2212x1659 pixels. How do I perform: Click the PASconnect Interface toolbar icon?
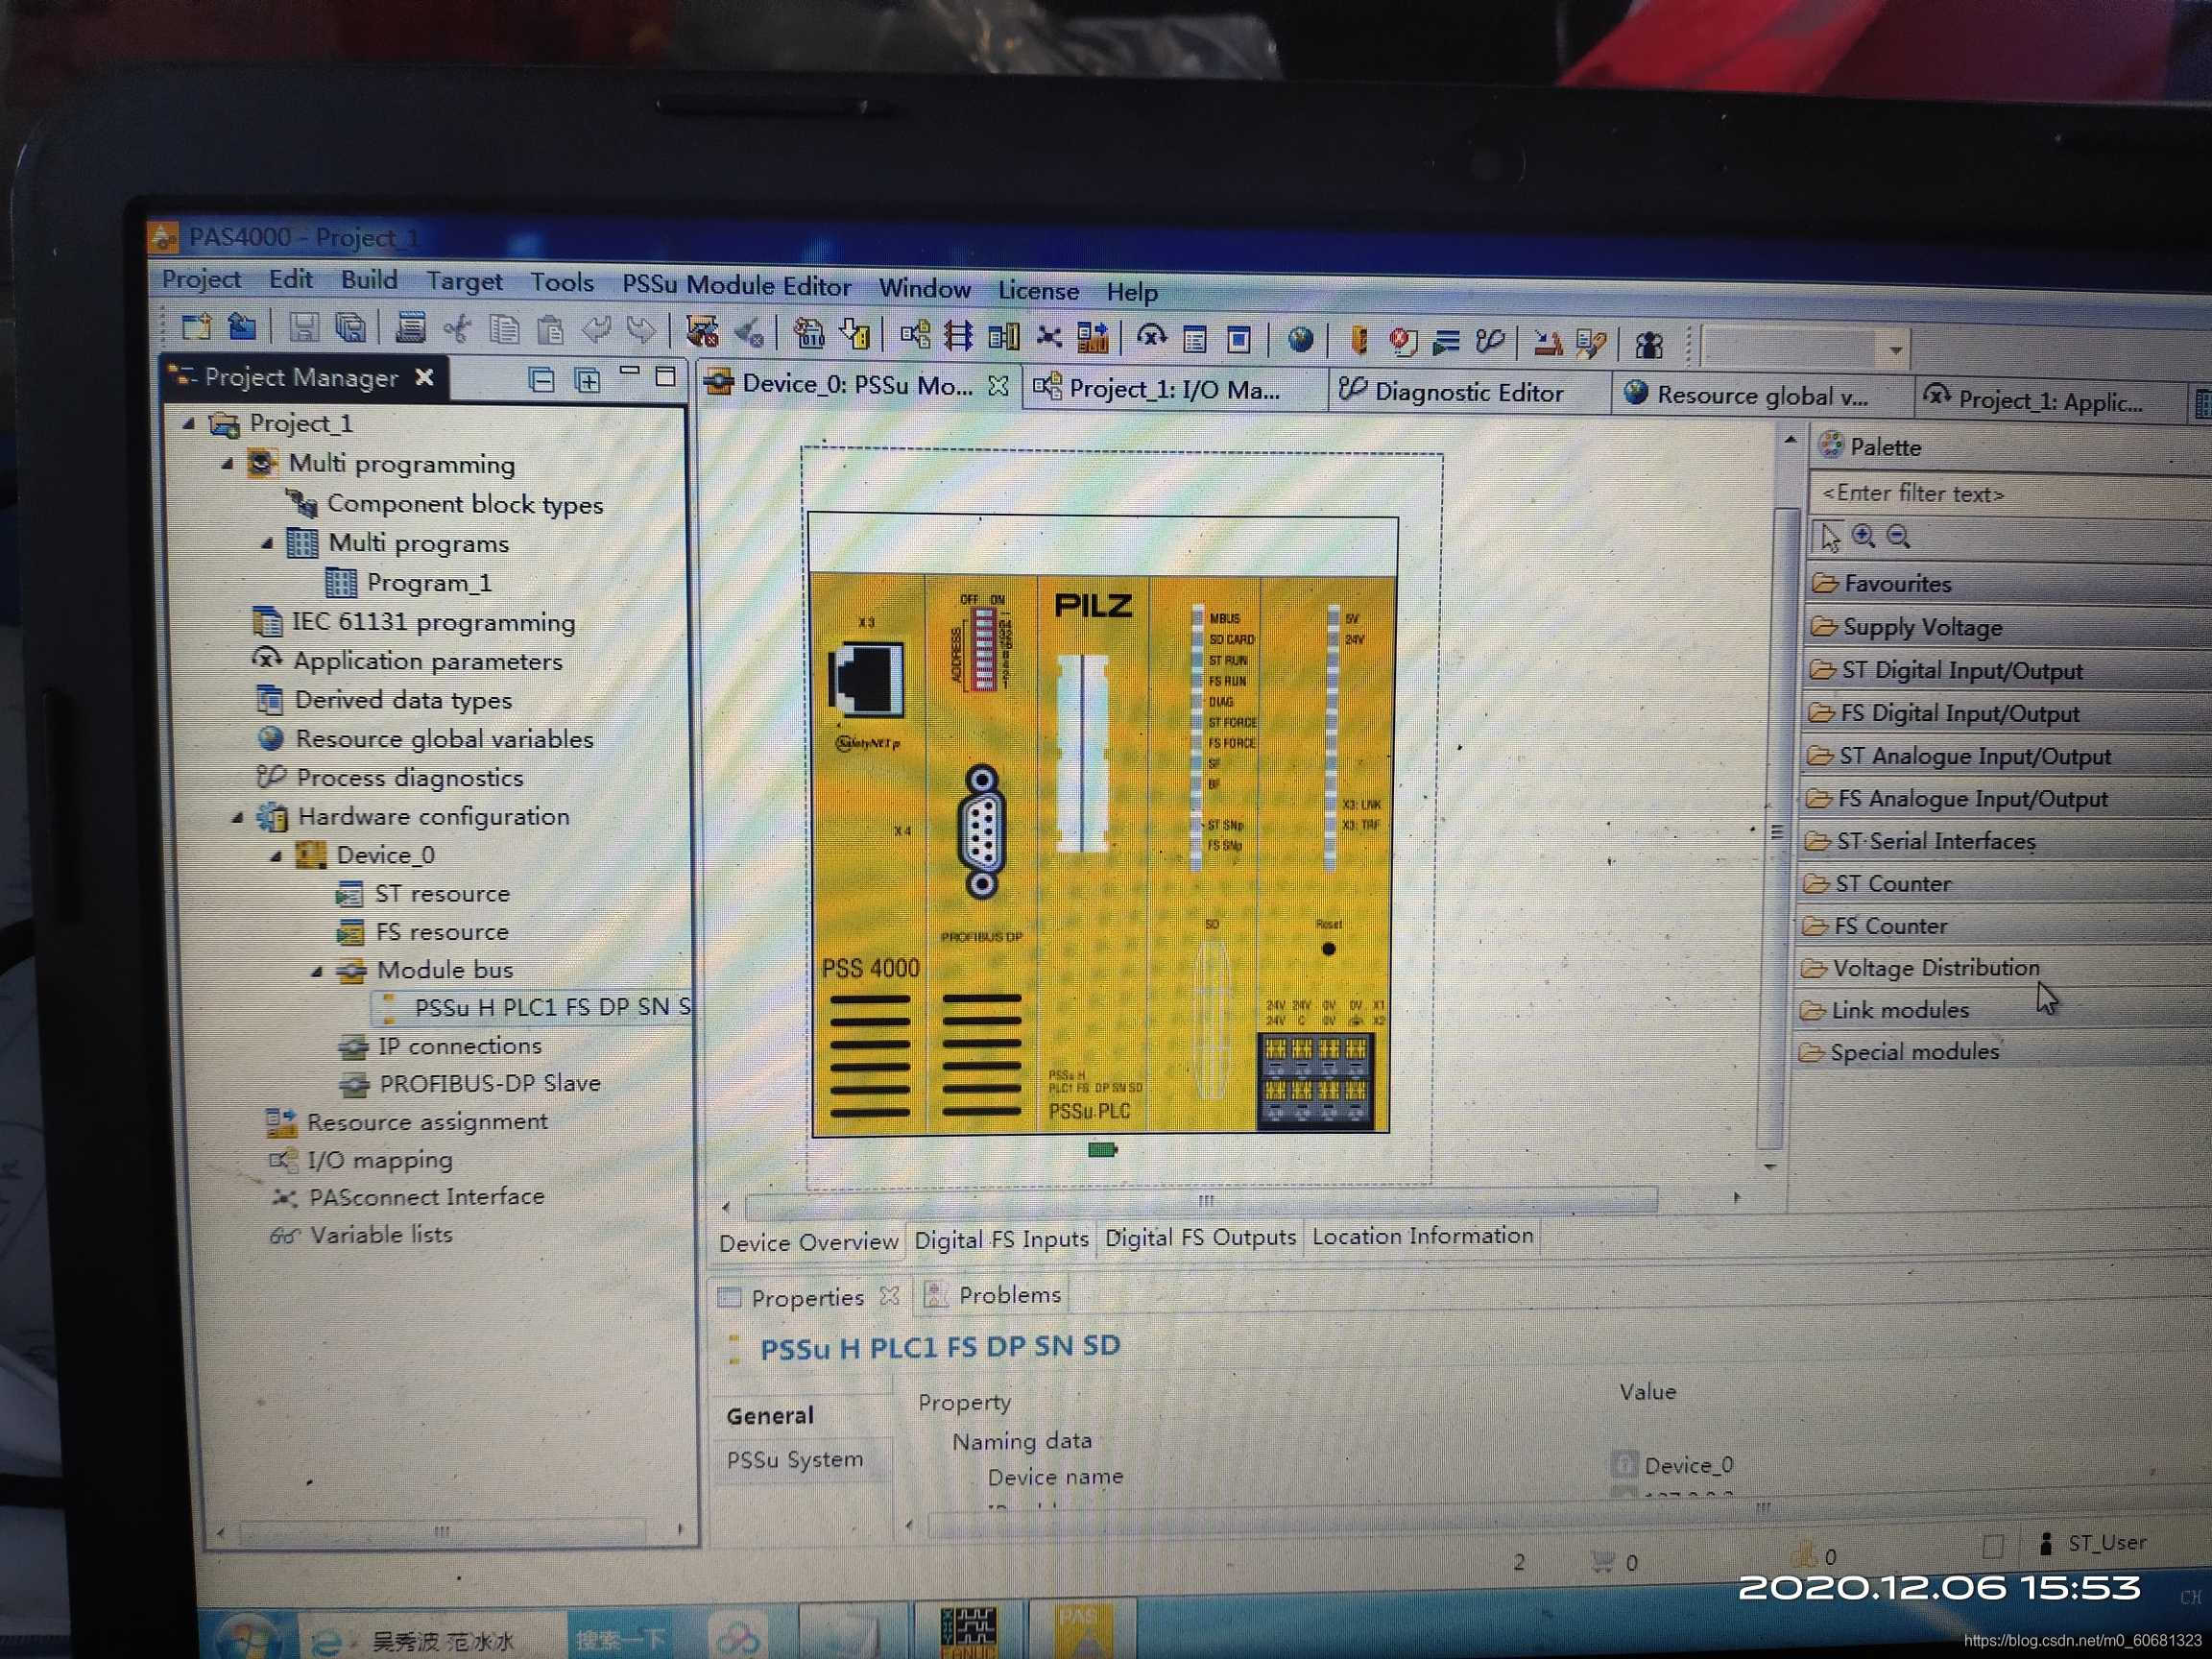tap(1048, 336)
